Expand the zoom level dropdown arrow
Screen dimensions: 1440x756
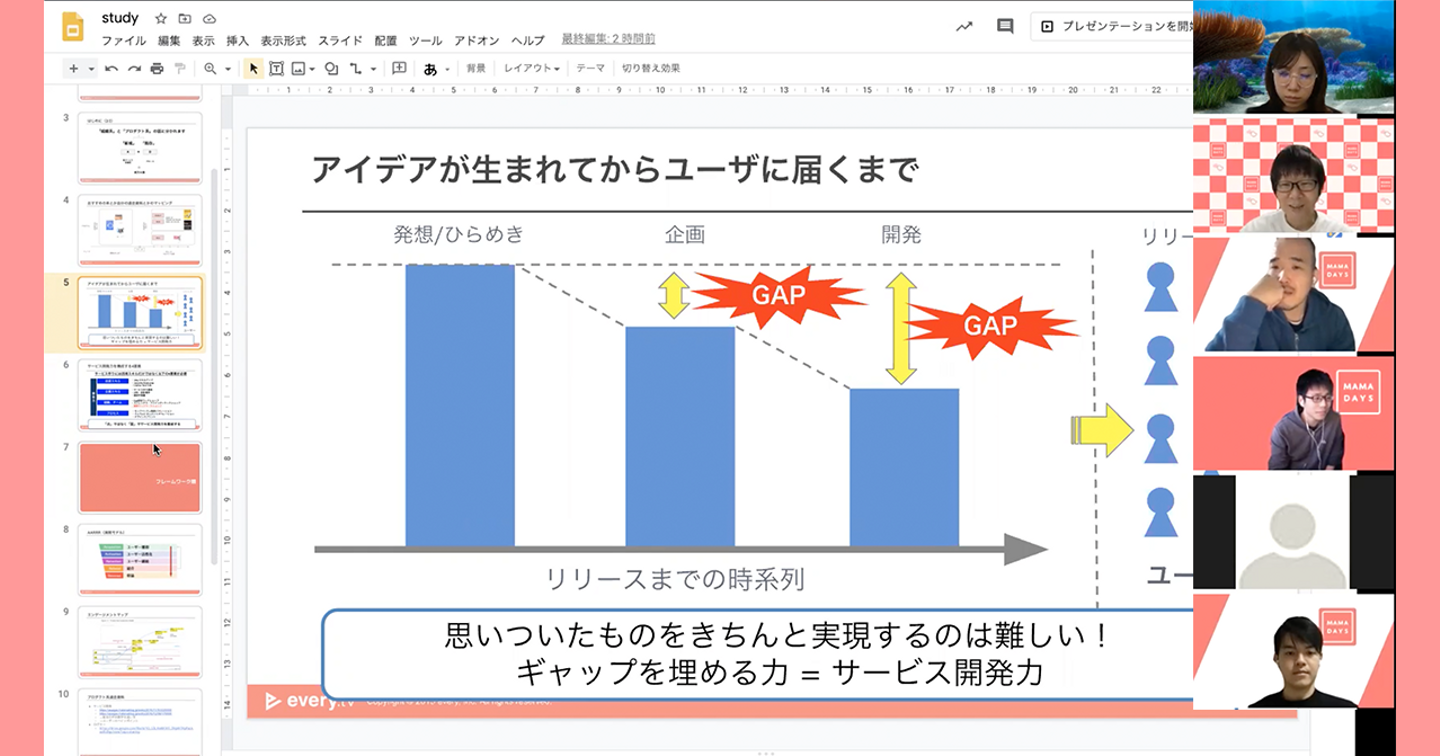coord(228,70)
